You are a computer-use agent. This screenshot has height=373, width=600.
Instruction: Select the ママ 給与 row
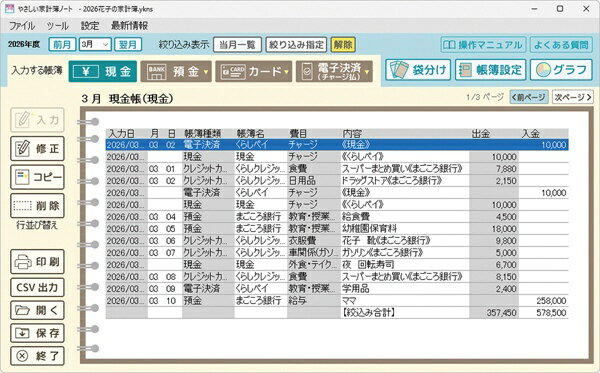pyautogui.click(x=337, y=301)
